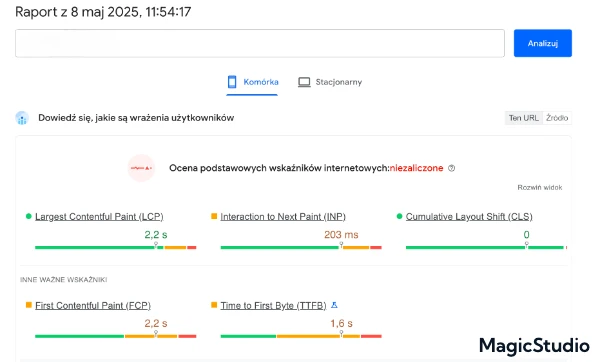Screen dimensions: 600x362
Task: Click the mobile phone icon for Komórka
Action: point(232,82)
